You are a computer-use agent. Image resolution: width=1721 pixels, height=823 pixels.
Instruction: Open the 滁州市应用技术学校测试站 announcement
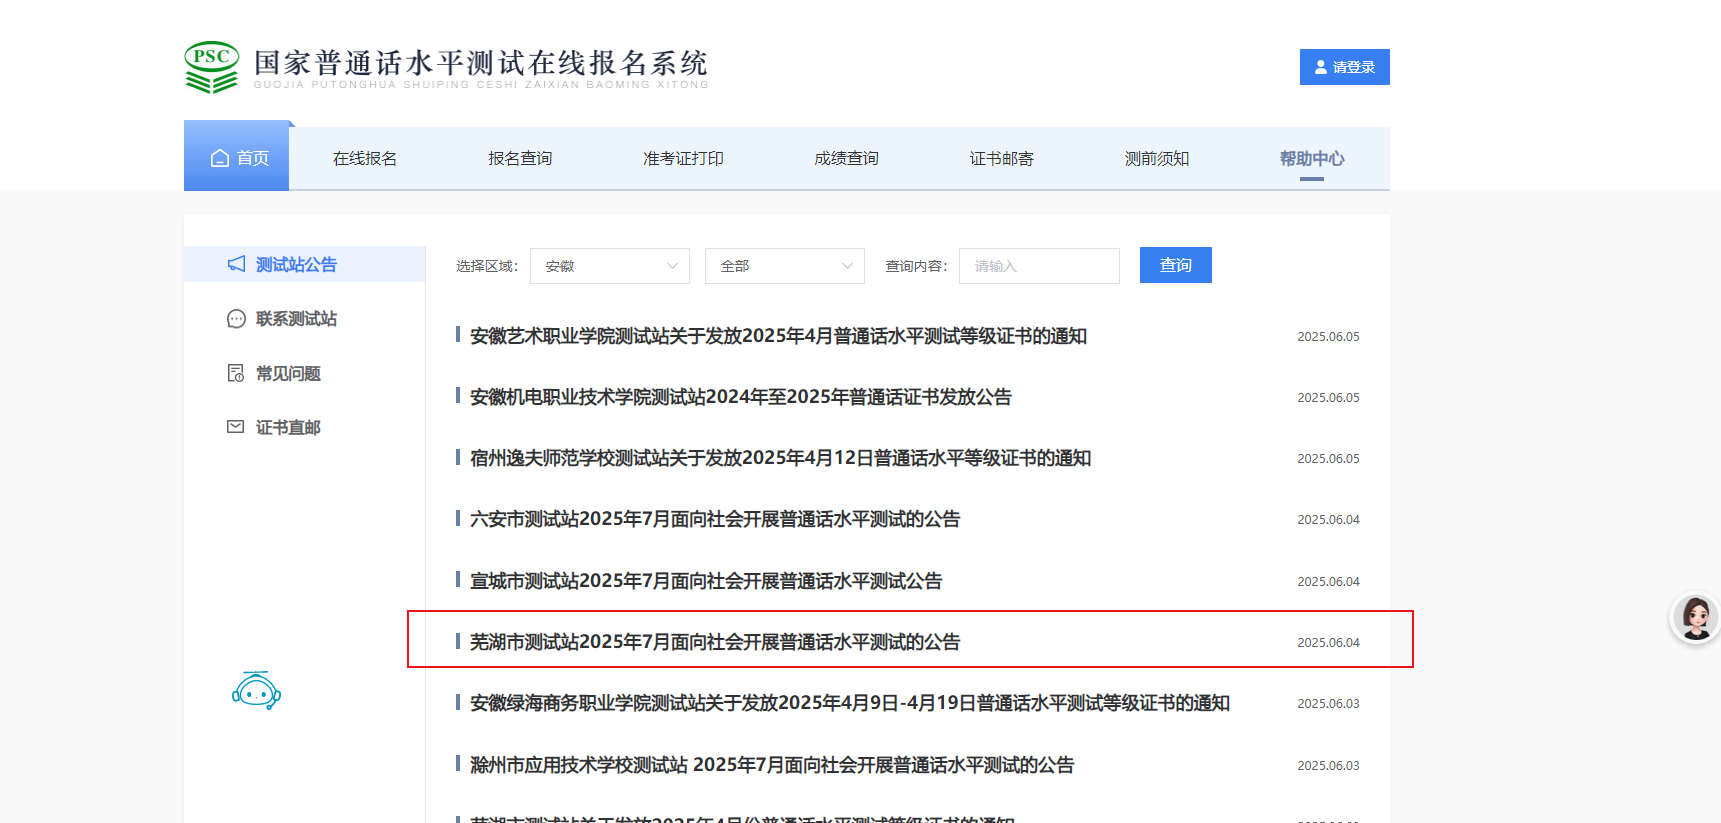[x=772, y=765]
